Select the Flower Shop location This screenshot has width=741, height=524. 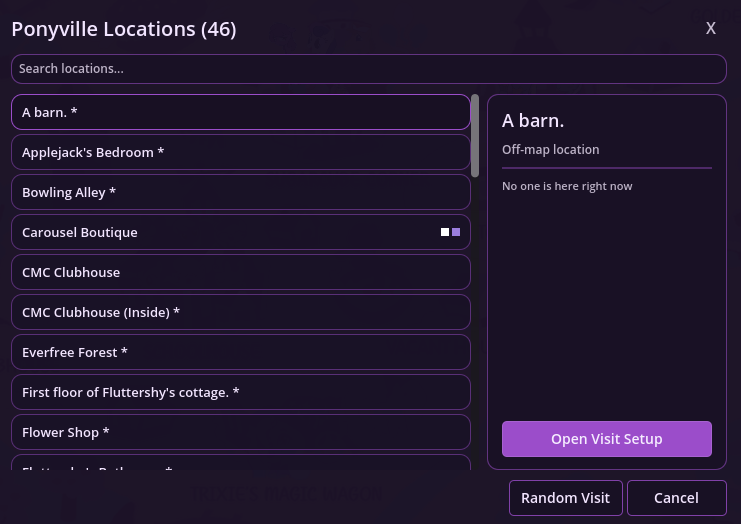[x=240, y=432]
